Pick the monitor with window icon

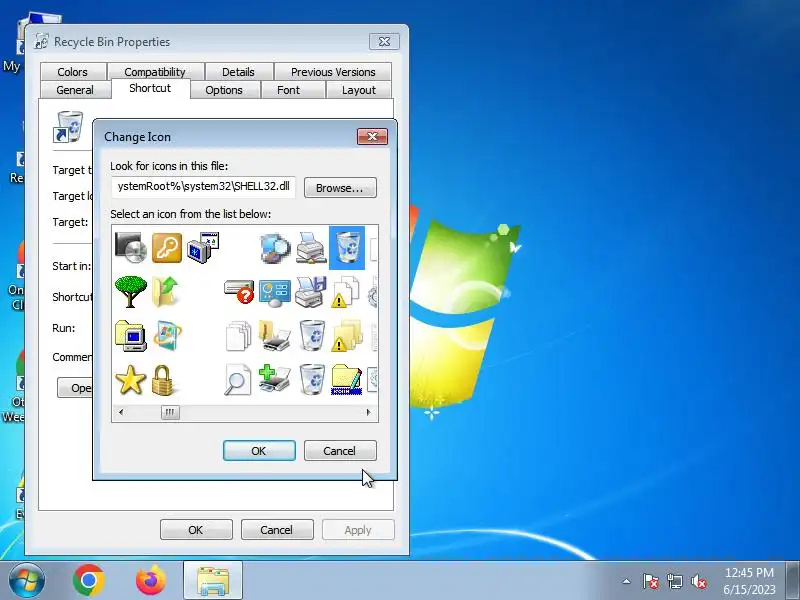203,247
